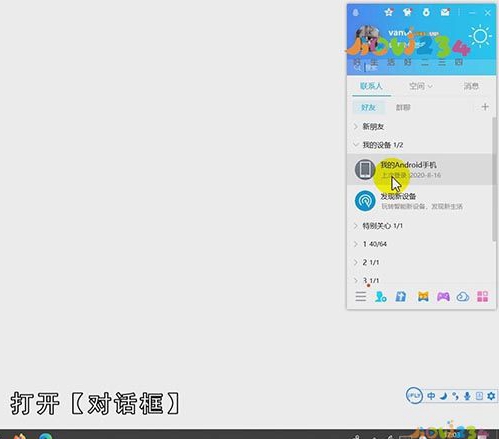The image size is (499, 439).
Task: Click the QQ penguin logo icon
Action: coord(356,13)
